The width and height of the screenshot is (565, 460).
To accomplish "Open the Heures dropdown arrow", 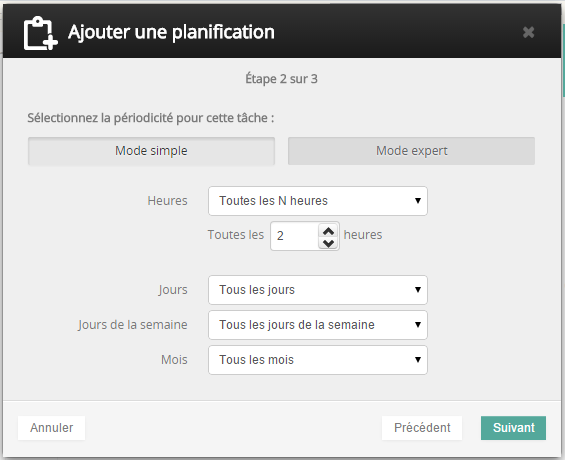I will tap(418, 201).
